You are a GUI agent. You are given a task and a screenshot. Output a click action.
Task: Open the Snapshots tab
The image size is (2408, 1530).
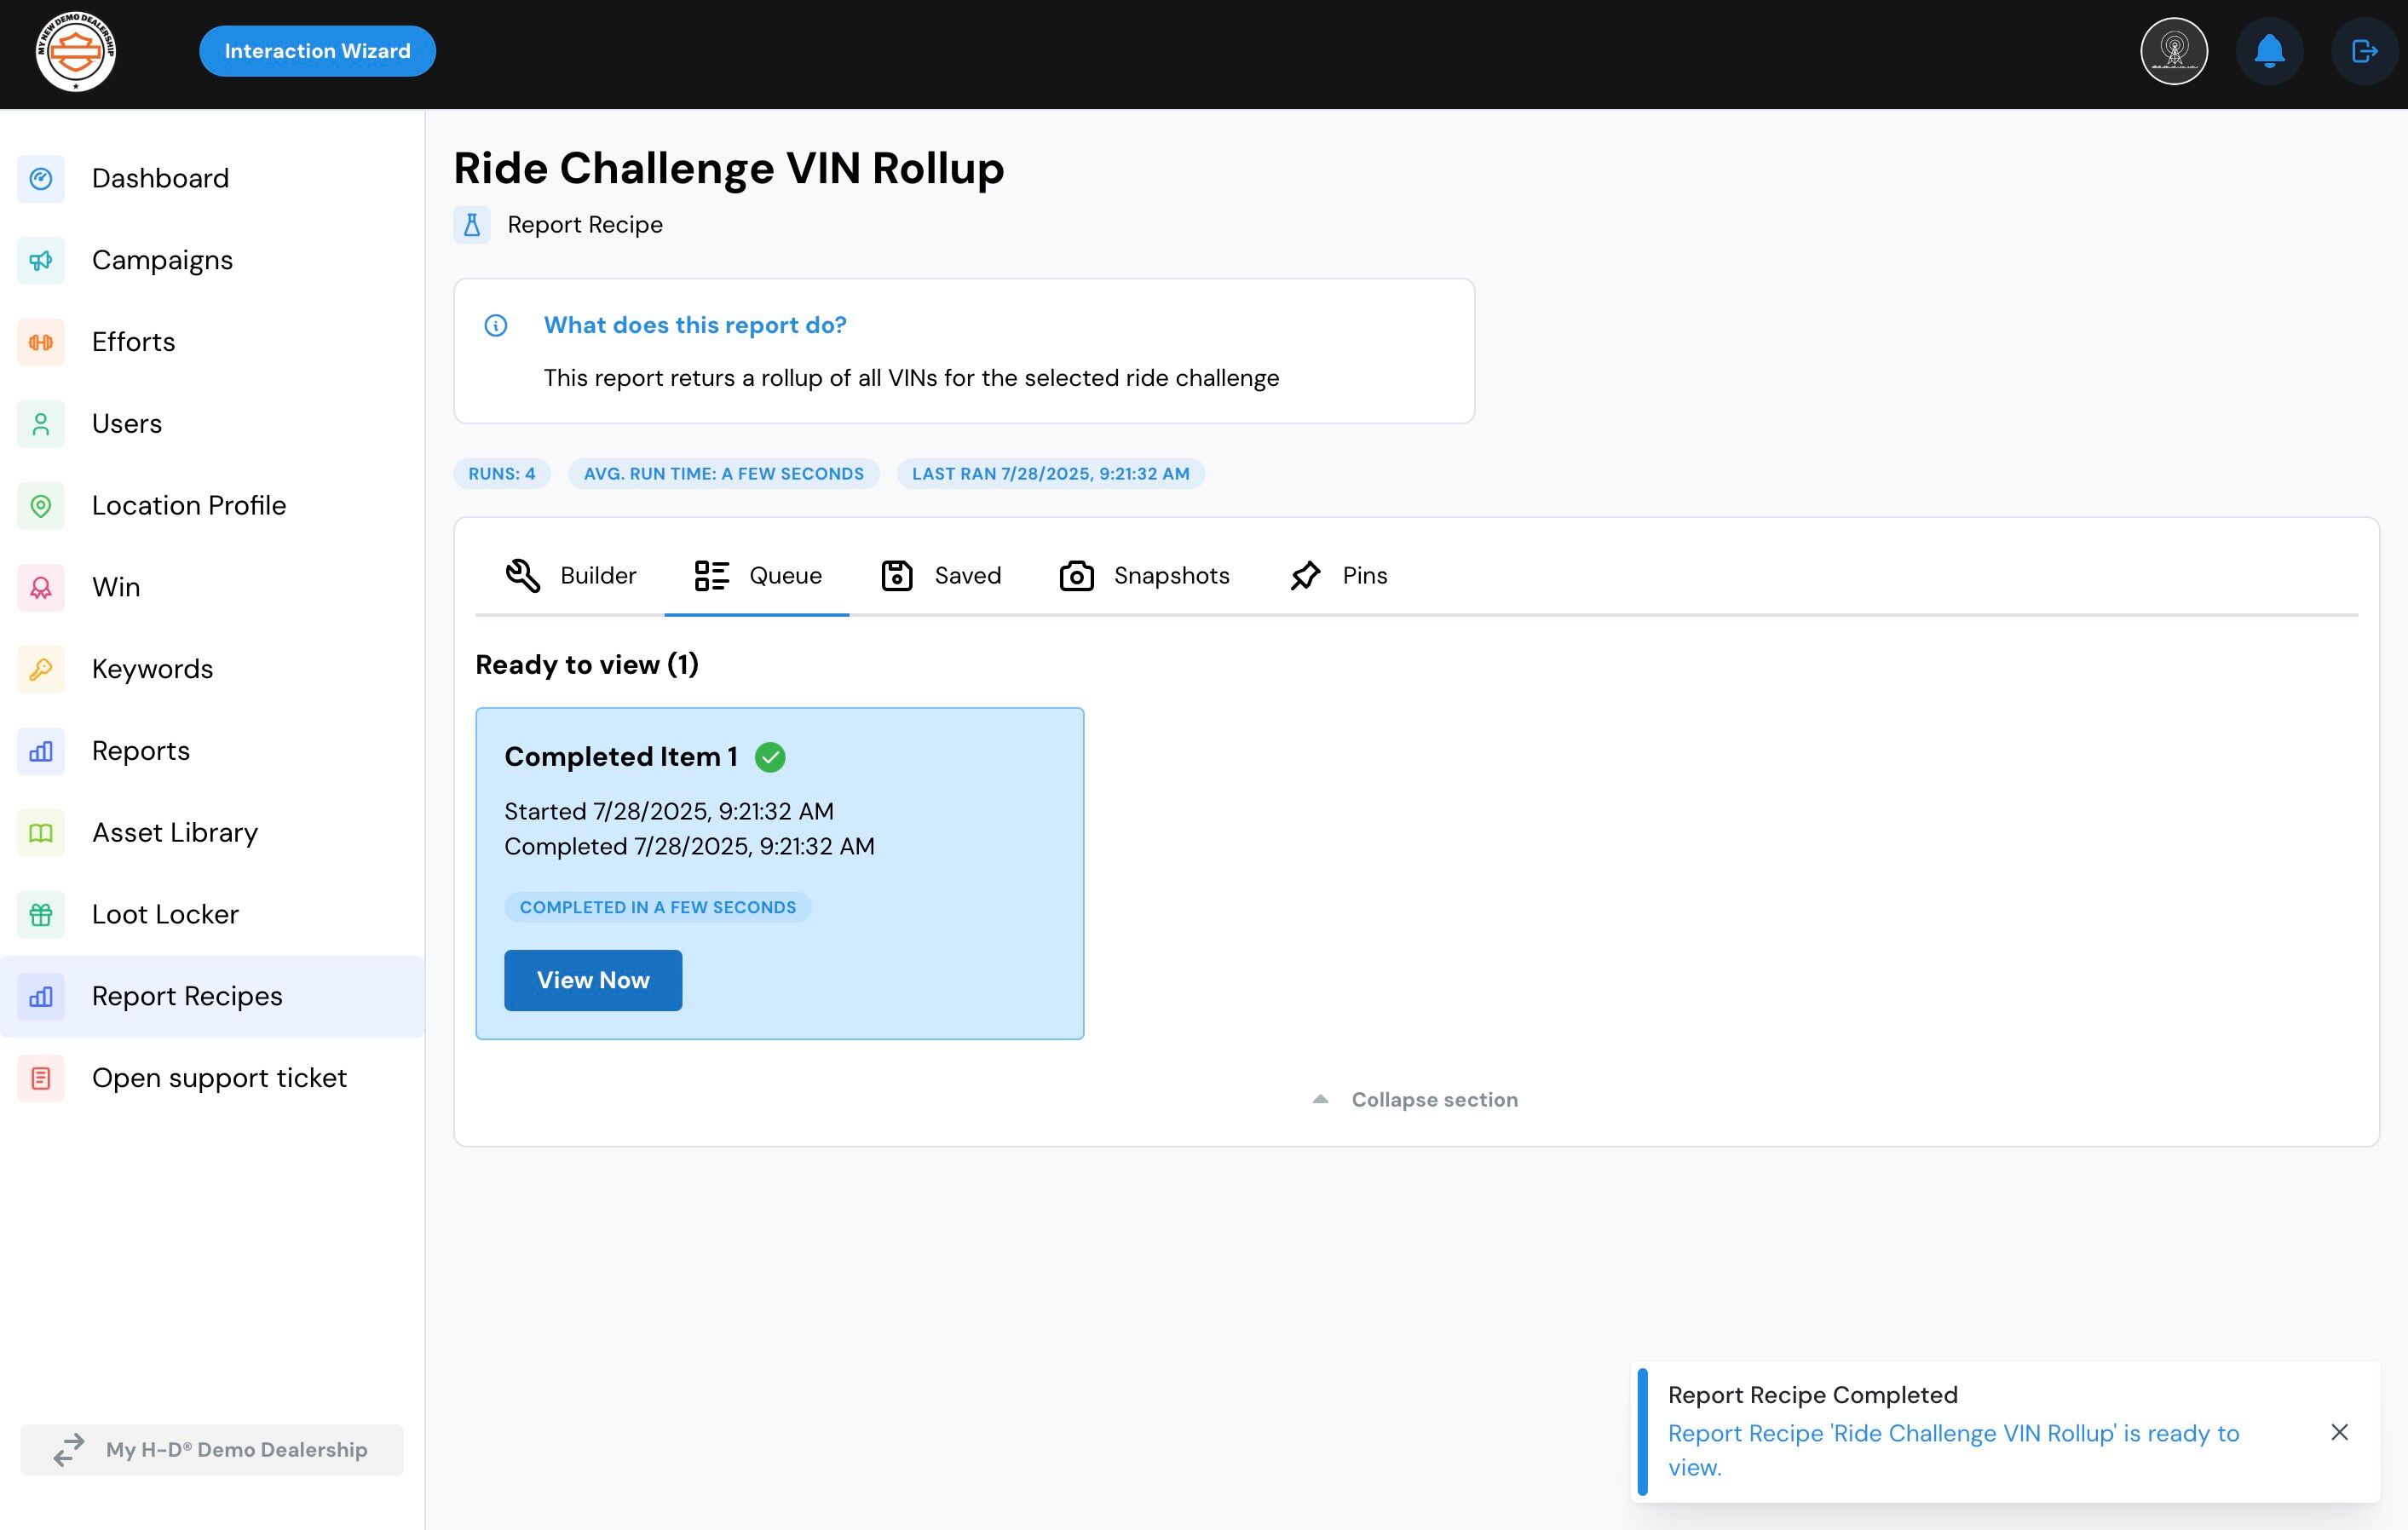pos(1145,576)
